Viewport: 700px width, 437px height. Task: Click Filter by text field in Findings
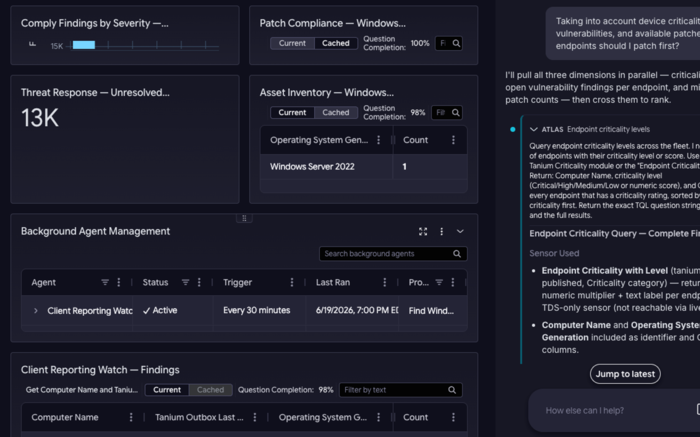point(394,390)
